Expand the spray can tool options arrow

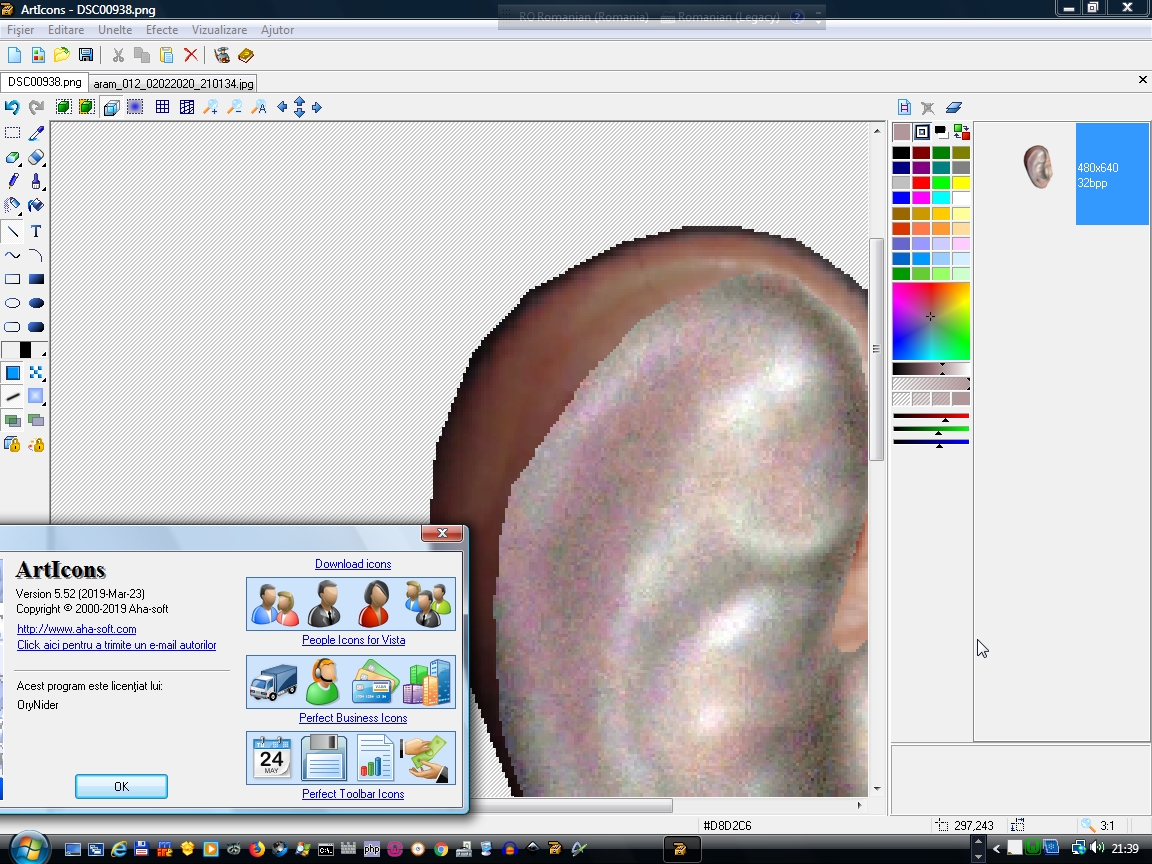coord(20,213)
